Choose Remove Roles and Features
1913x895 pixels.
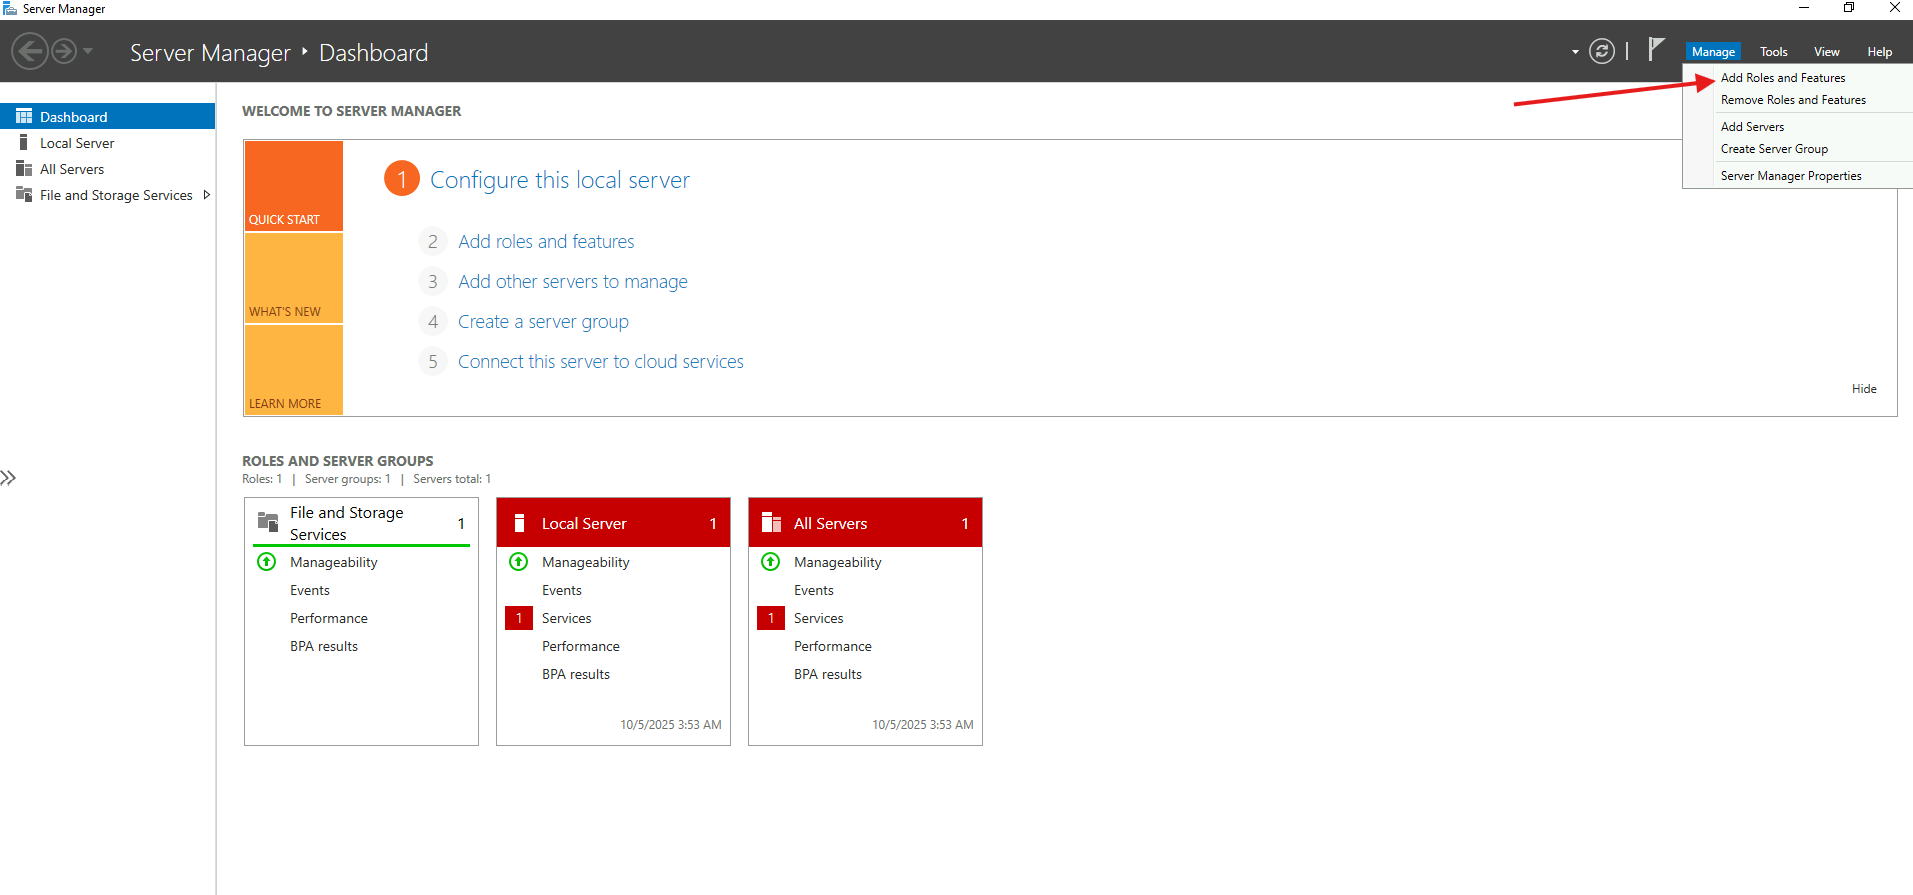click(1793, 100)
